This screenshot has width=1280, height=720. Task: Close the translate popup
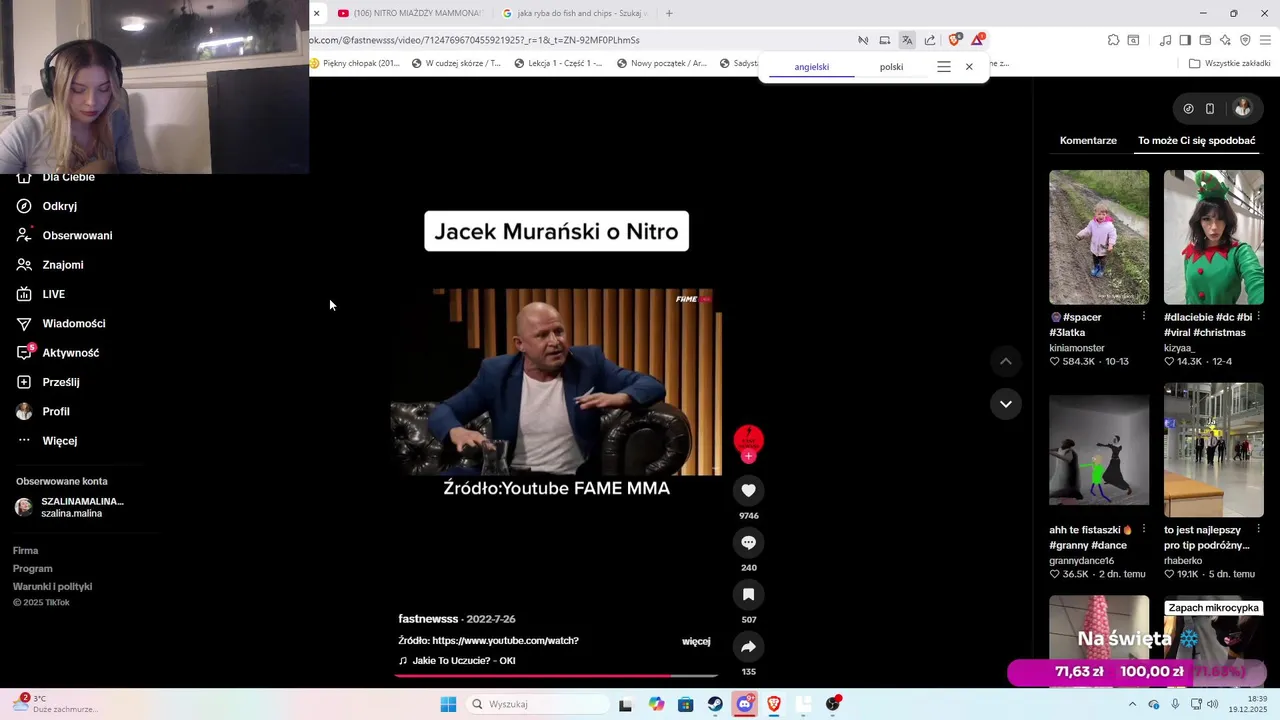coord(969,67)
